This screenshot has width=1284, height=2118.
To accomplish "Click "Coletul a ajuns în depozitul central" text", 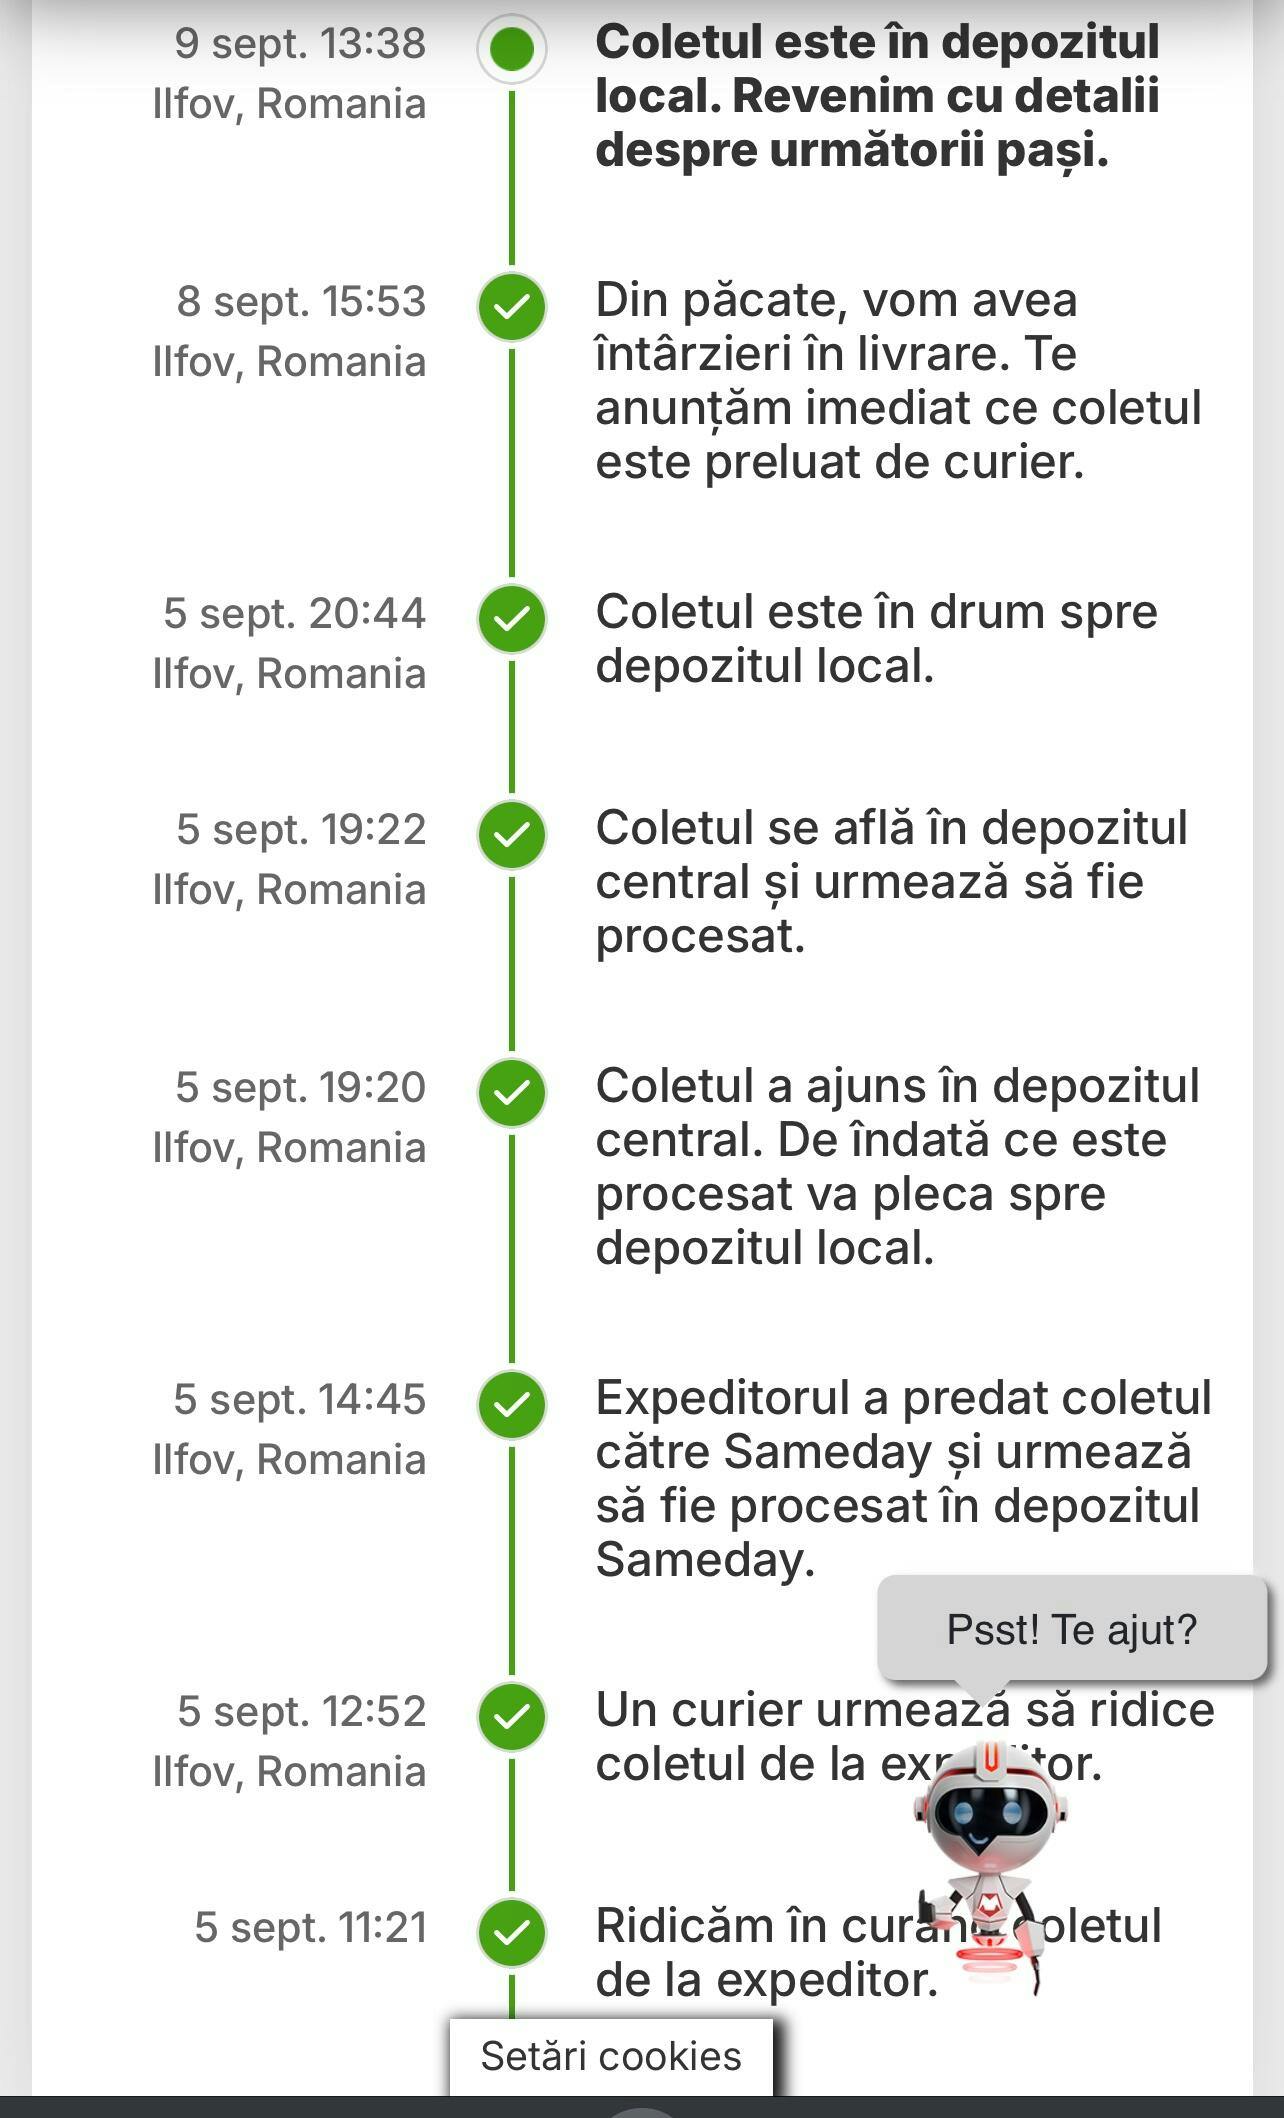I will click(x=896, y=1166).
